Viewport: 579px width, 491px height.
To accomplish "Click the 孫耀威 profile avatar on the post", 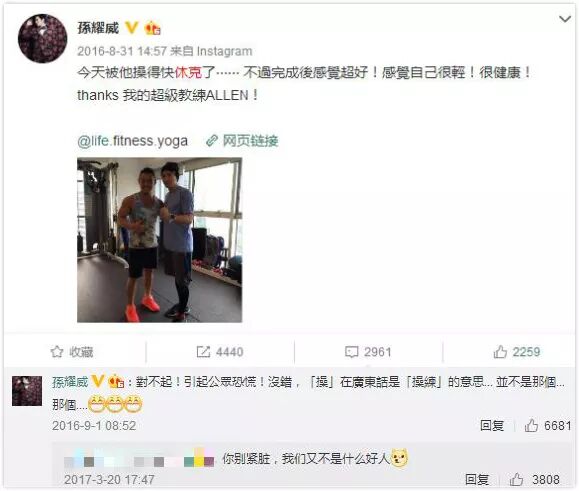I will coord(42,38).
